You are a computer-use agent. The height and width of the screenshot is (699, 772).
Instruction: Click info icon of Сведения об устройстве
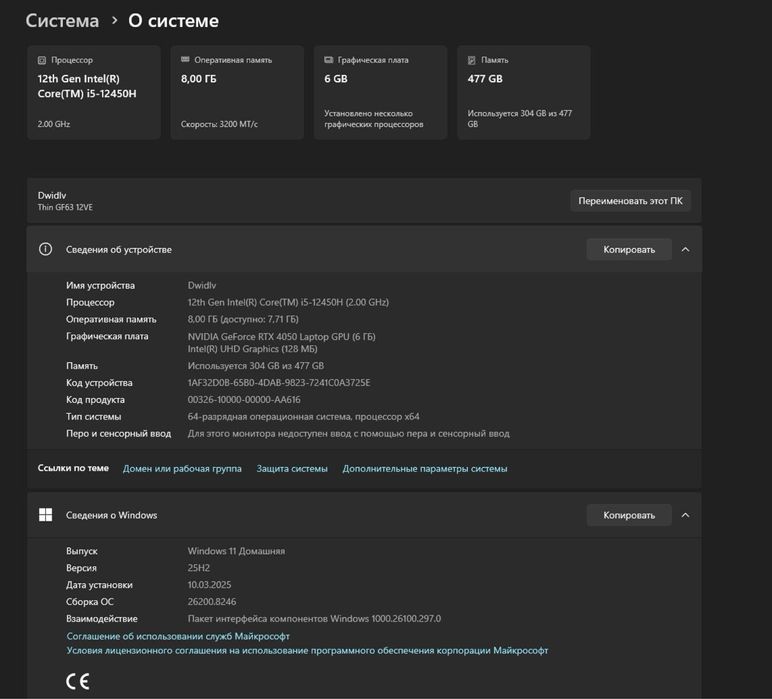45,249
